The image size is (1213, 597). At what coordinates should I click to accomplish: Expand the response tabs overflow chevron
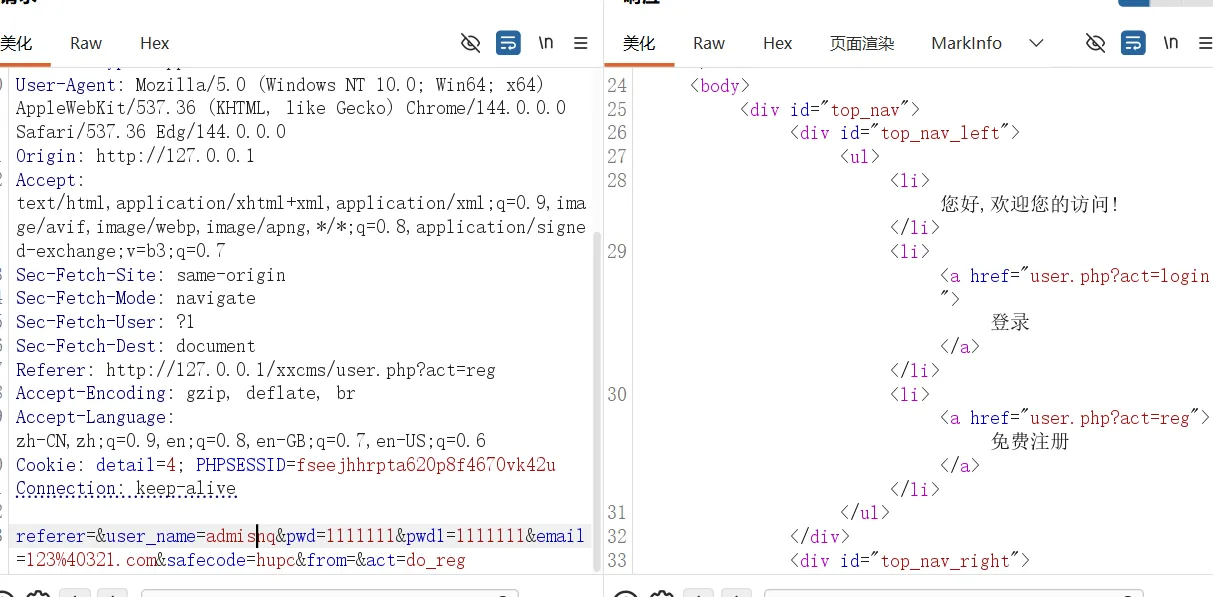pos(1036,43)
